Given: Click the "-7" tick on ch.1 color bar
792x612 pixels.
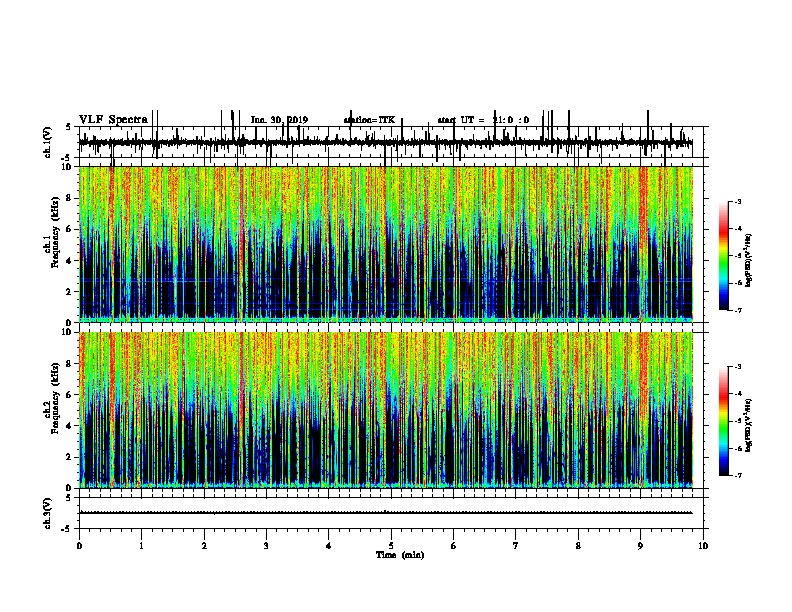Looking at the screenshot, I should [737, 311].
